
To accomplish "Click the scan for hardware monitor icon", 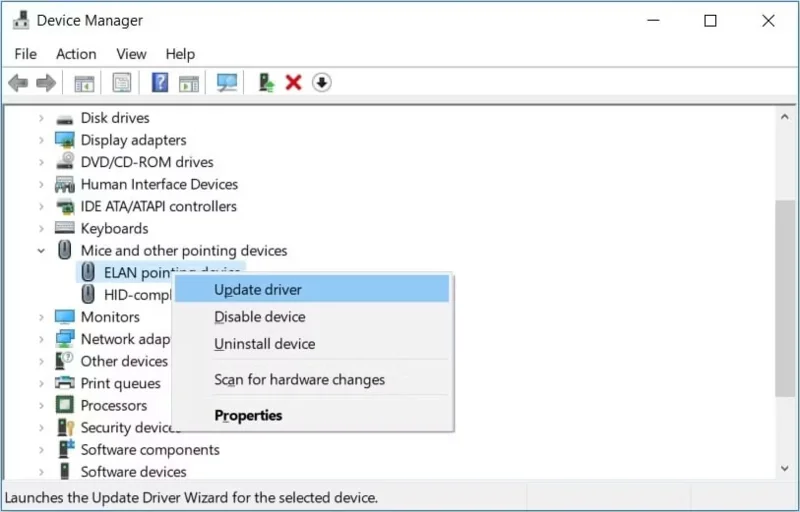I will [227, 83].
